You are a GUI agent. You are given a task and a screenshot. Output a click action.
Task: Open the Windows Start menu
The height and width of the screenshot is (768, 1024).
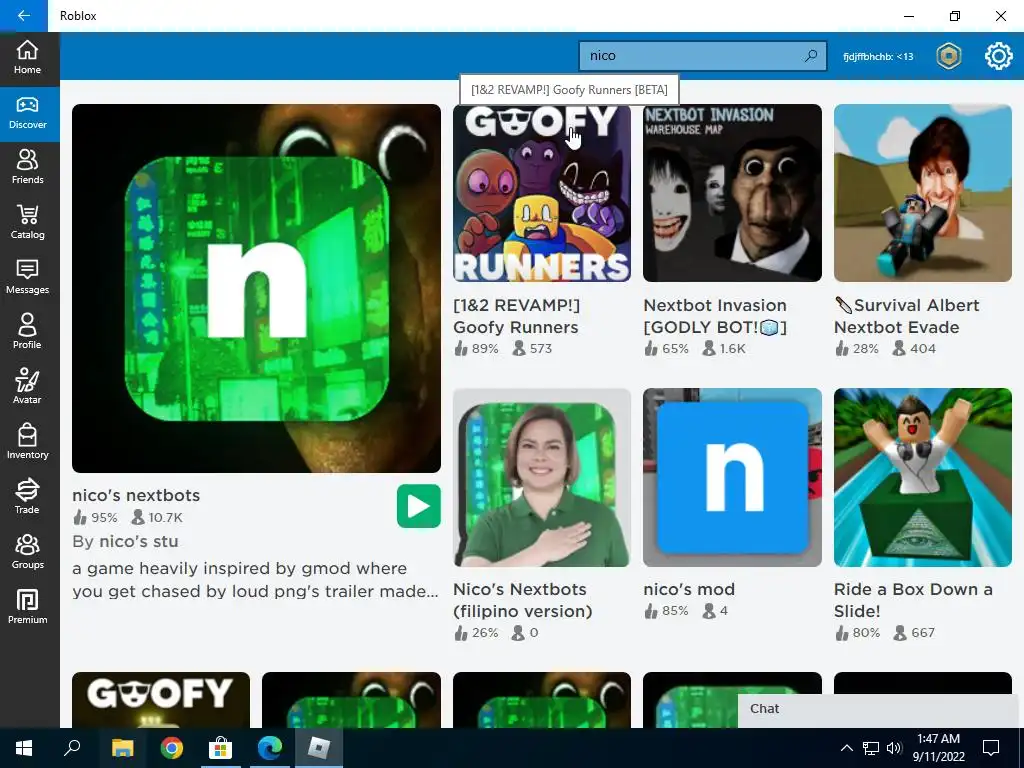click(x=24, y=748)
